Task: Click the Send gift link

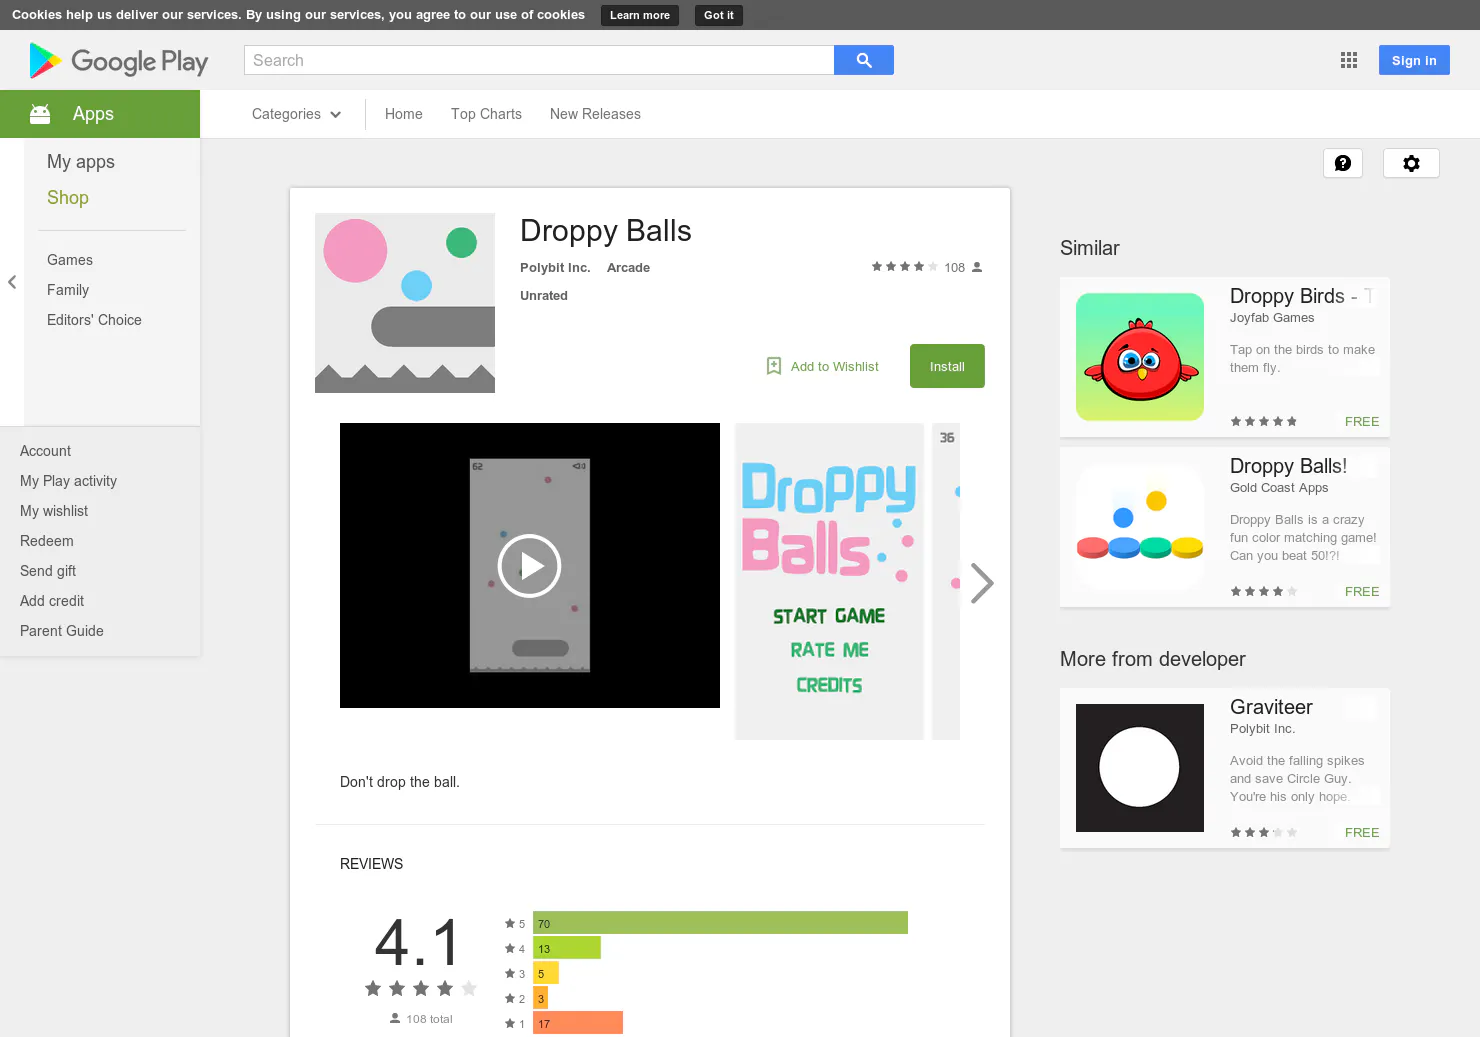Action: [x=48, y=571]
